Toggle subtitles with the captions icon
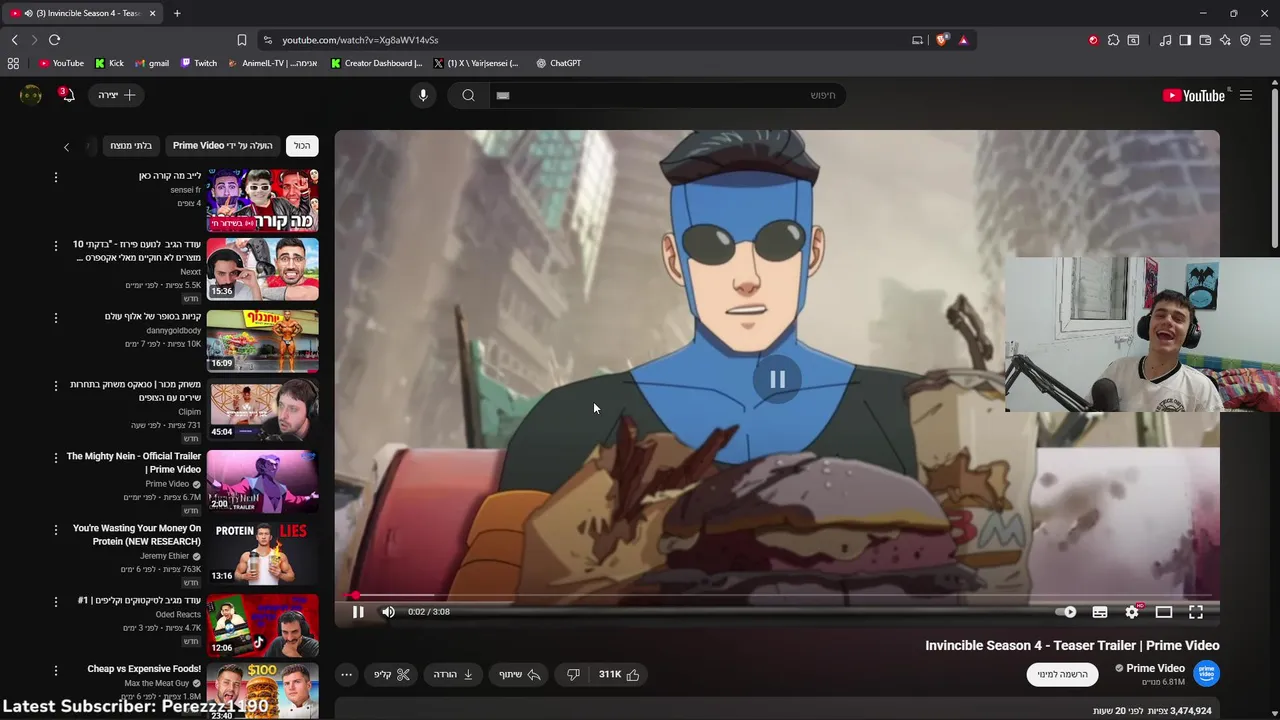The image size is (1280, 720). 1100,612
